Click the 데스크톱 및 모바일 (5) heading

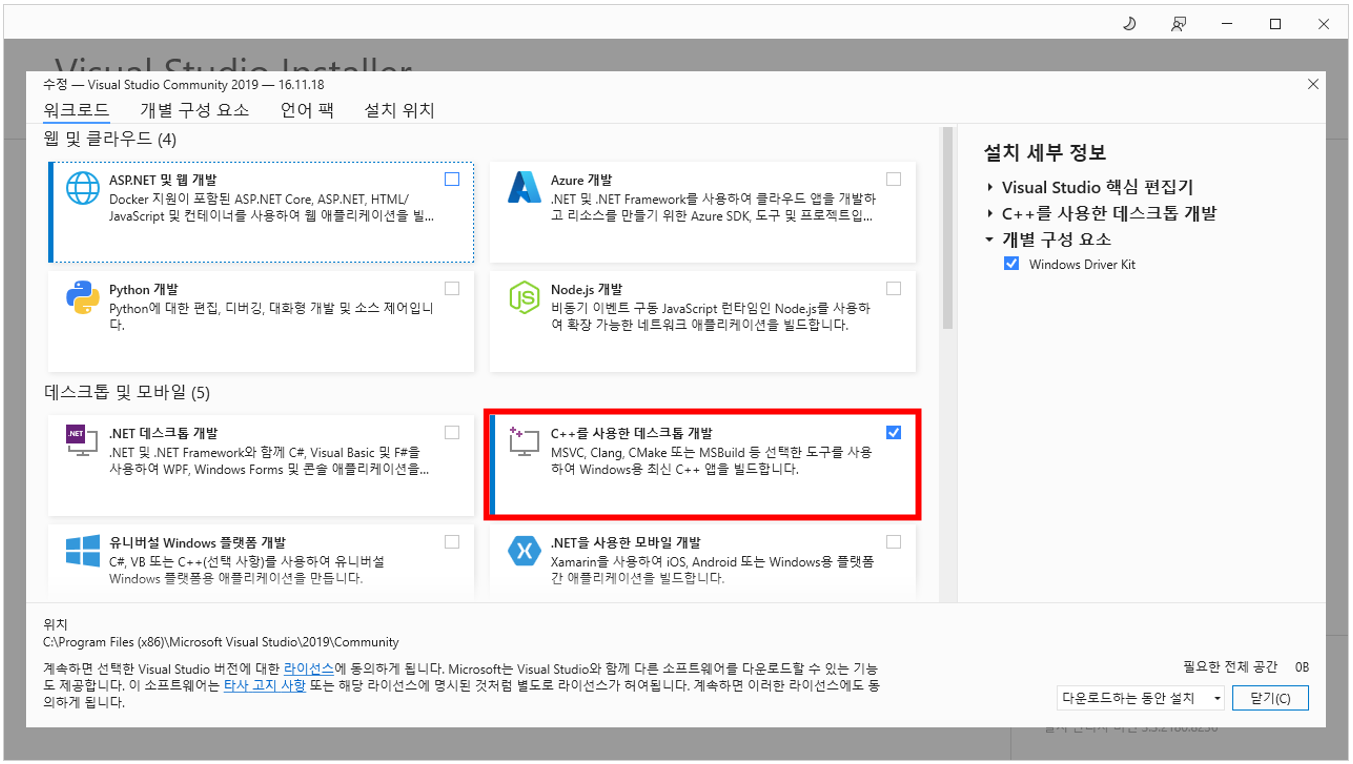[x=127, y=392]
